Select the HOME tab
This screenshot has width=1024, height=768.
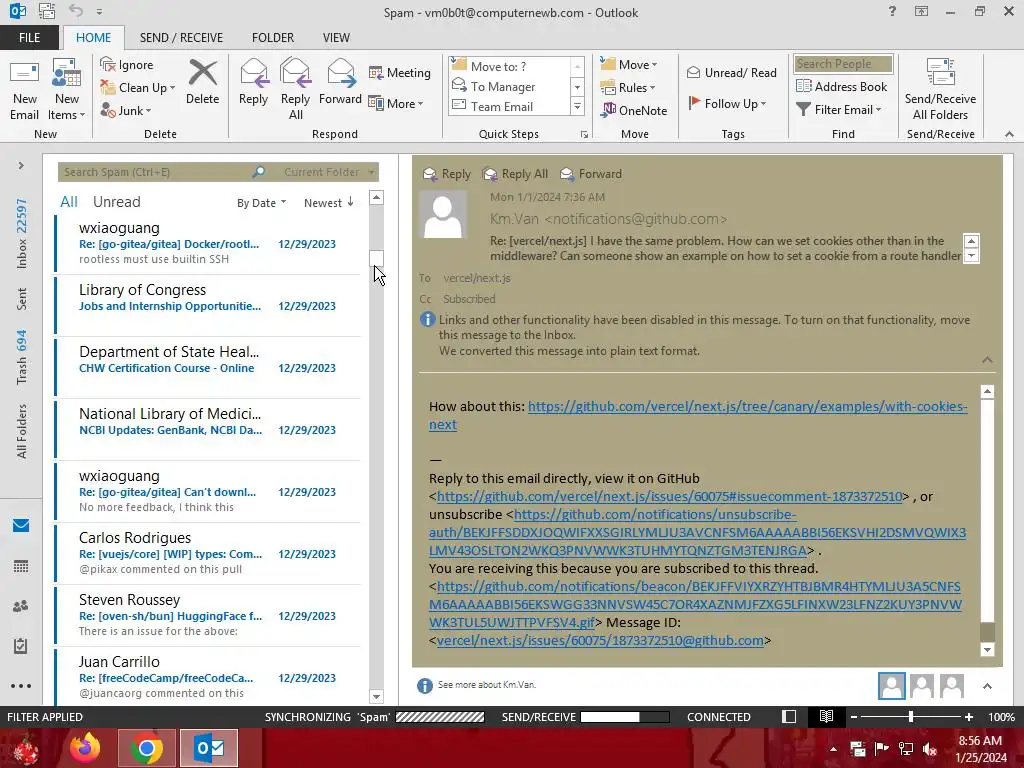pos(93,38)
